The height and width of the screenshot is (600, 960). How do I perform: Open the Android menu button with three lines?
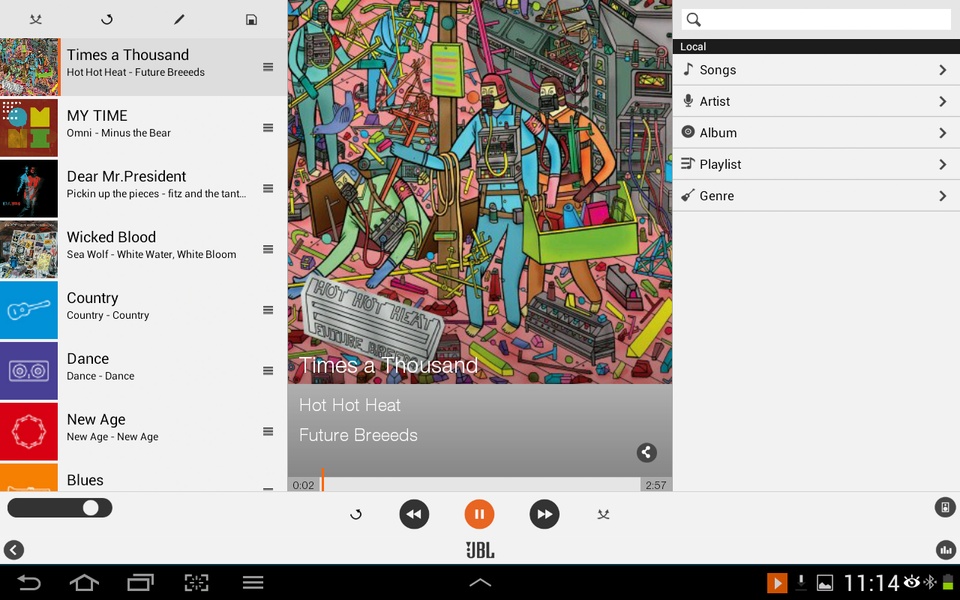point(253,582)
